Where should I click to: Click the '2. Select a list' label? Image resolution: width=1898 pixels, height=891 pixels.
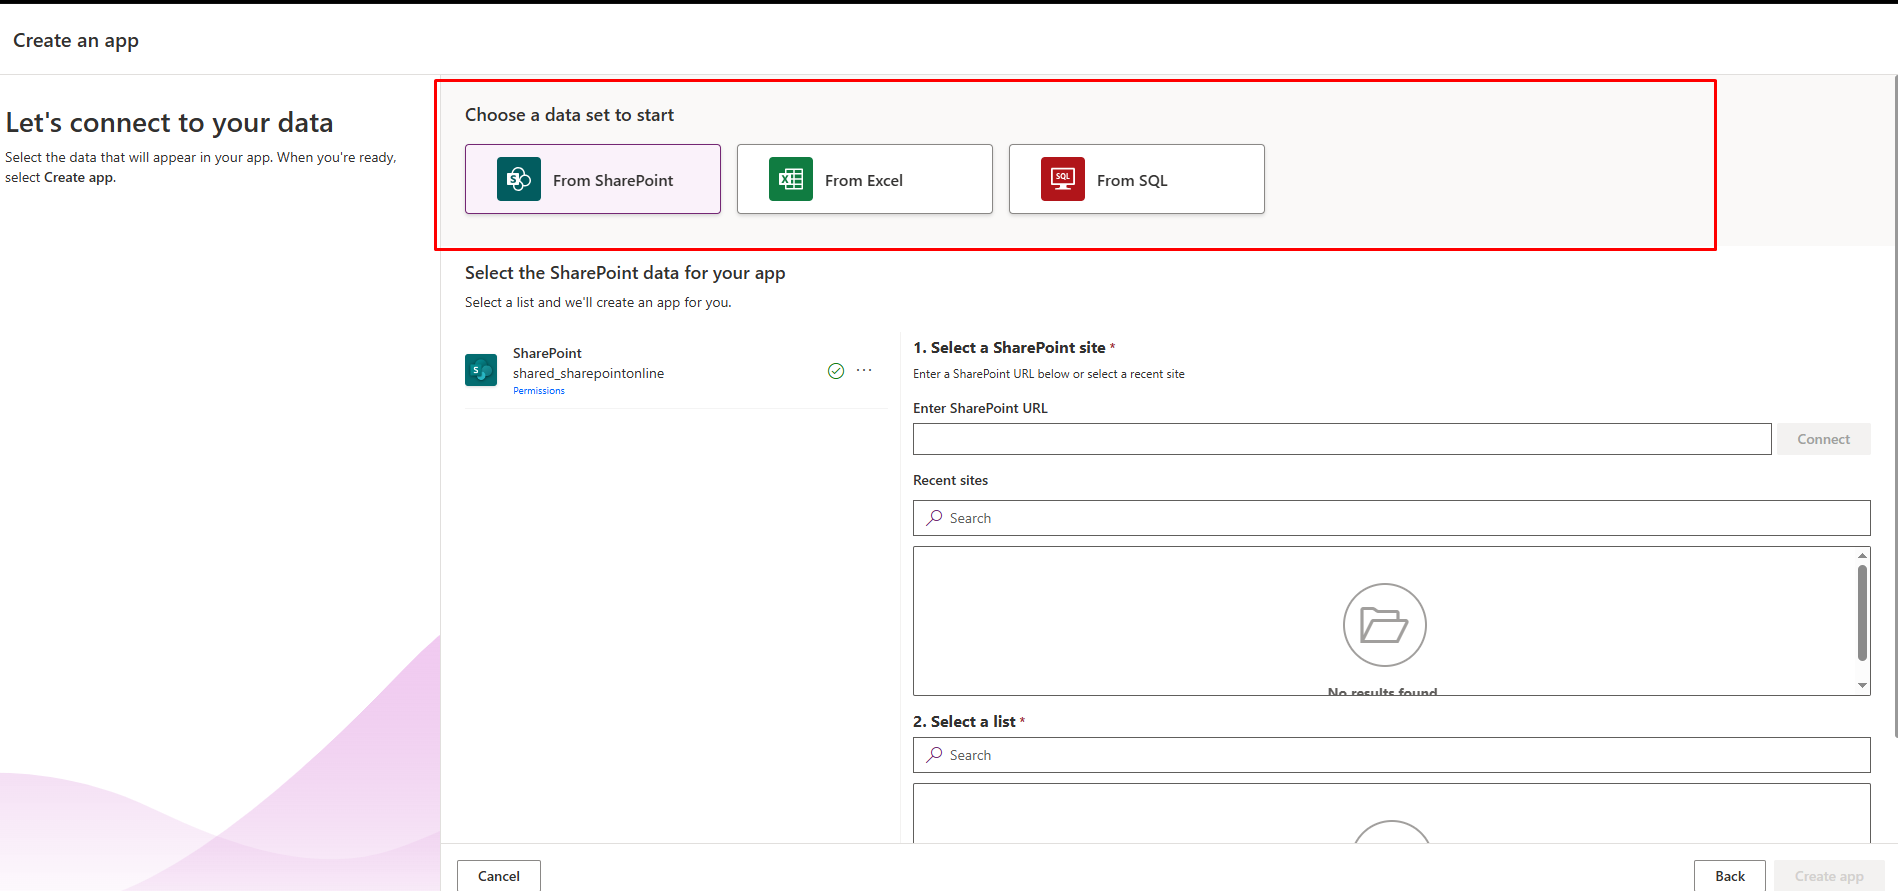pos(964,722)
